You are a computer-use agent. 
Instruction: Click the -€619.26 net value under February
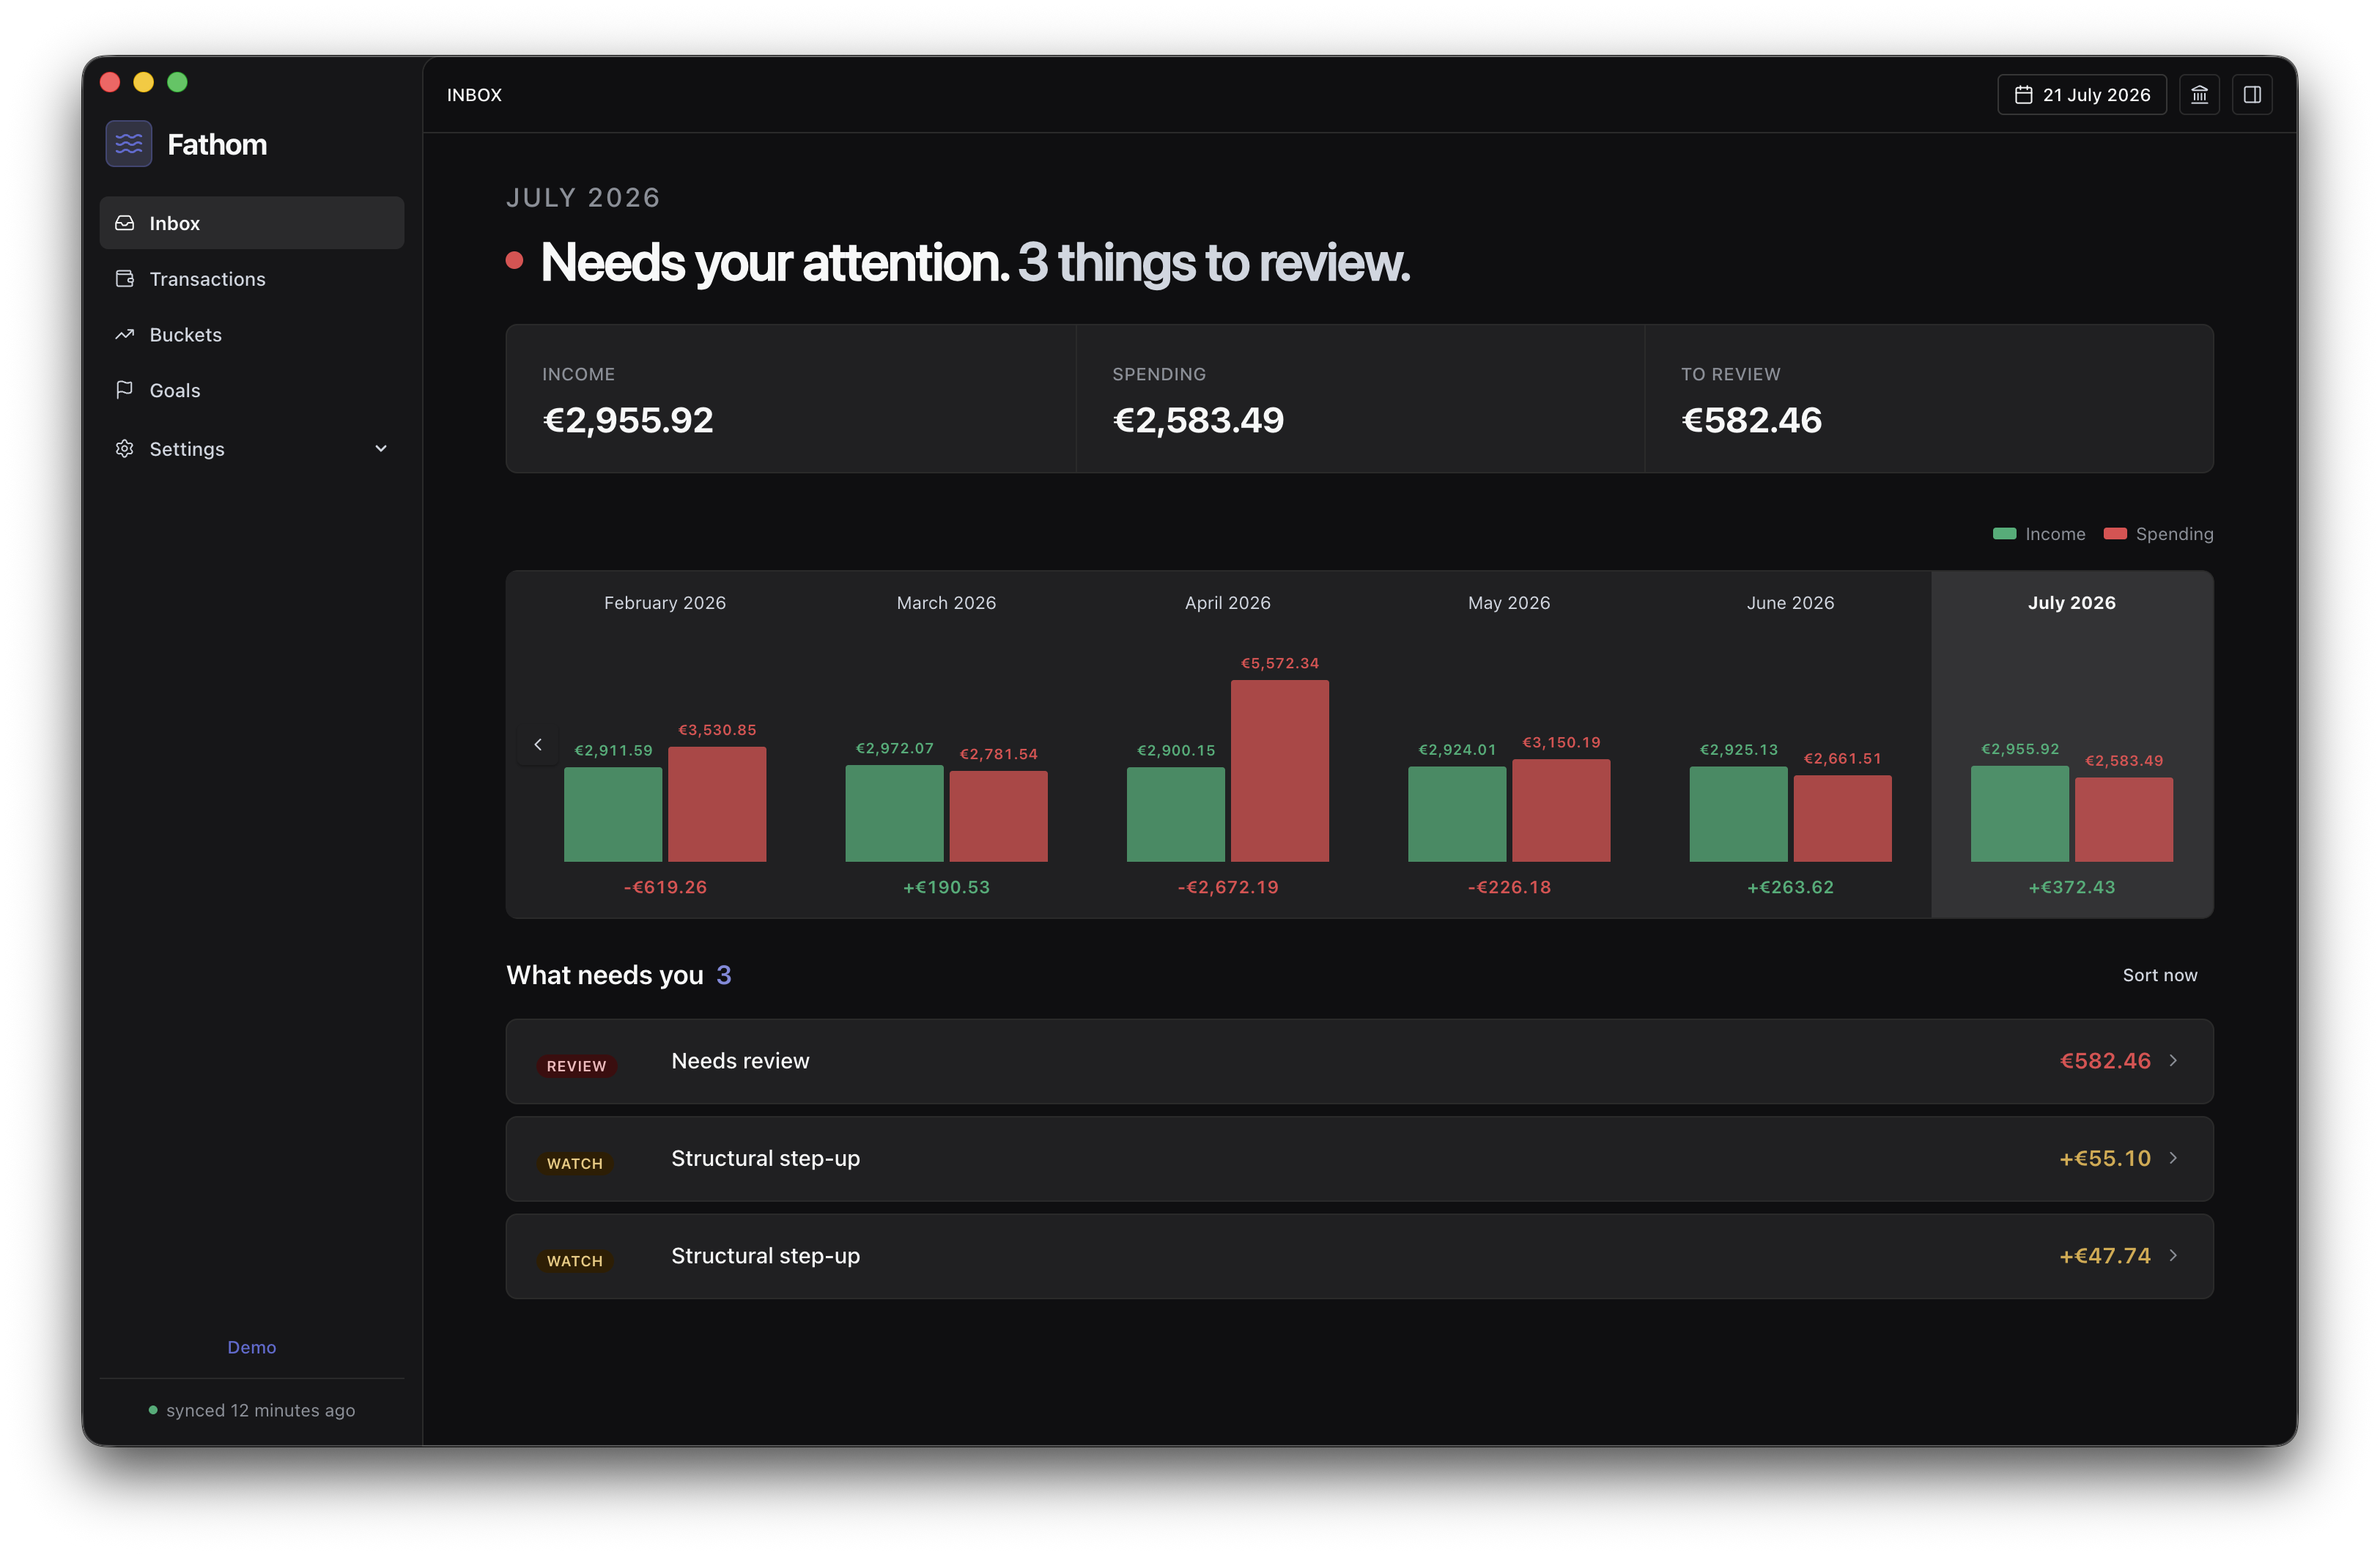point(665,887)
